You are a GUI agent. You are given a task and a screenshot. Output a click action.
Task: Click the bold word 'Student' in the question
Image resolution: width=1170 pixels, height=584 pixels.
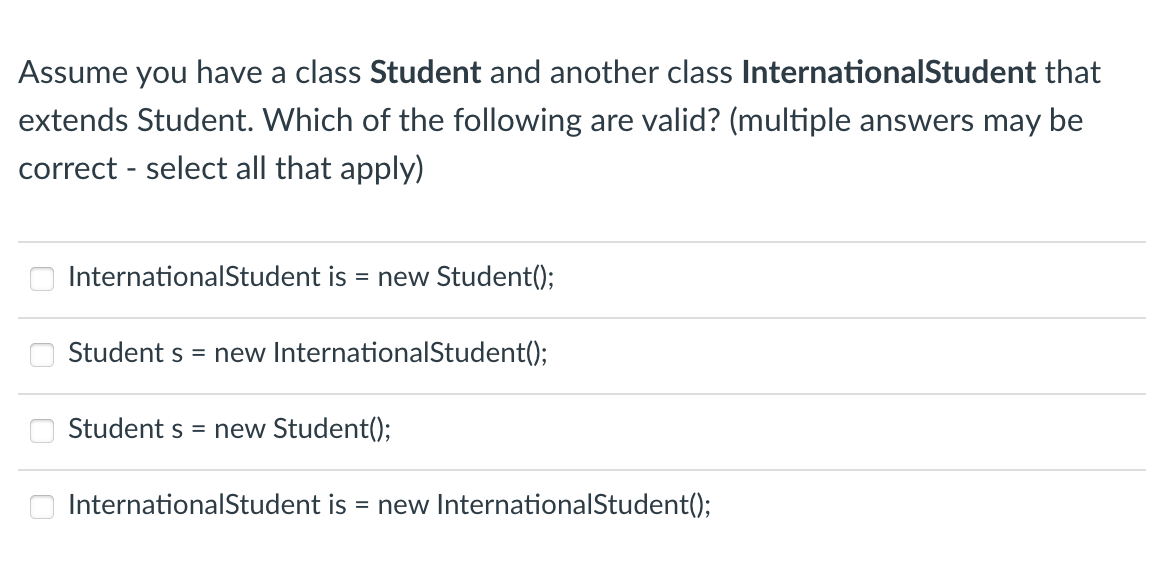(426, 72)
